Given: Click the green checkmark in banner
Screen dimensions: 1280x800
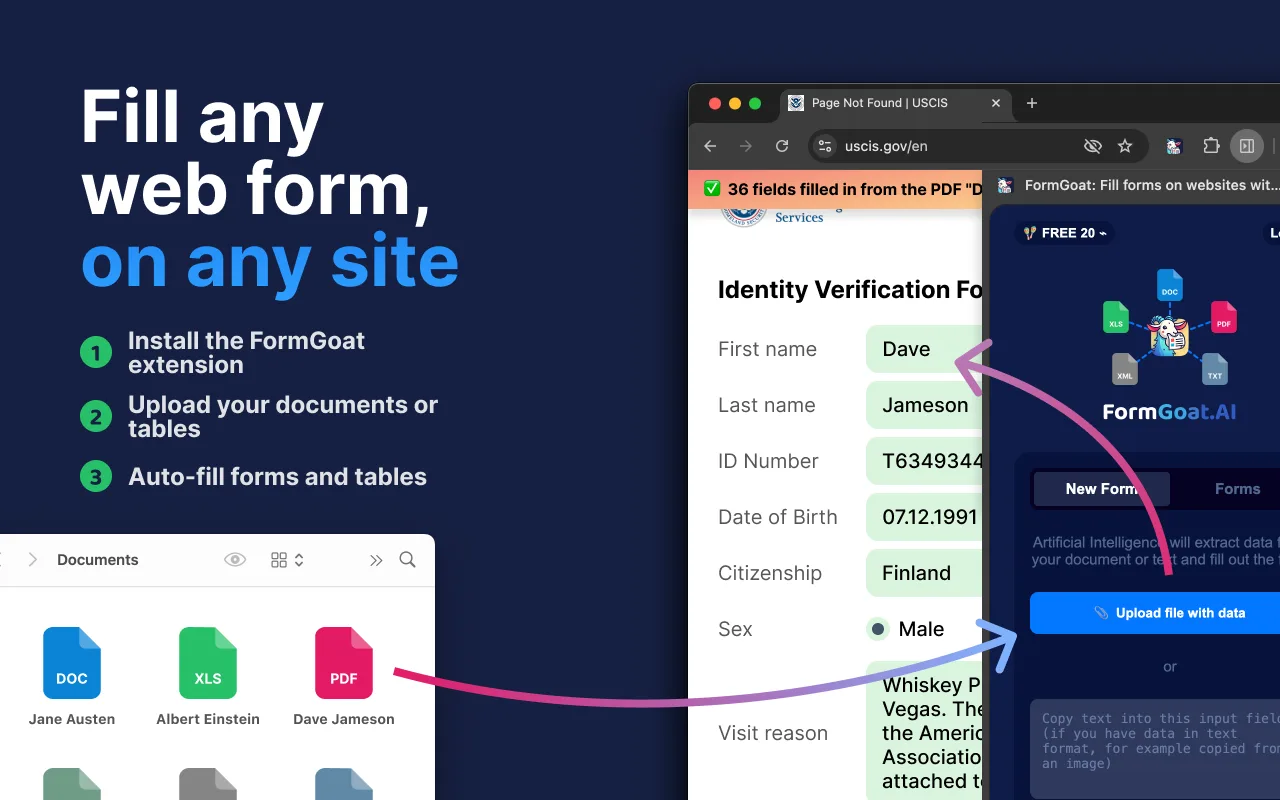Looking at the screenshot, I should click(x=712, y=189).
